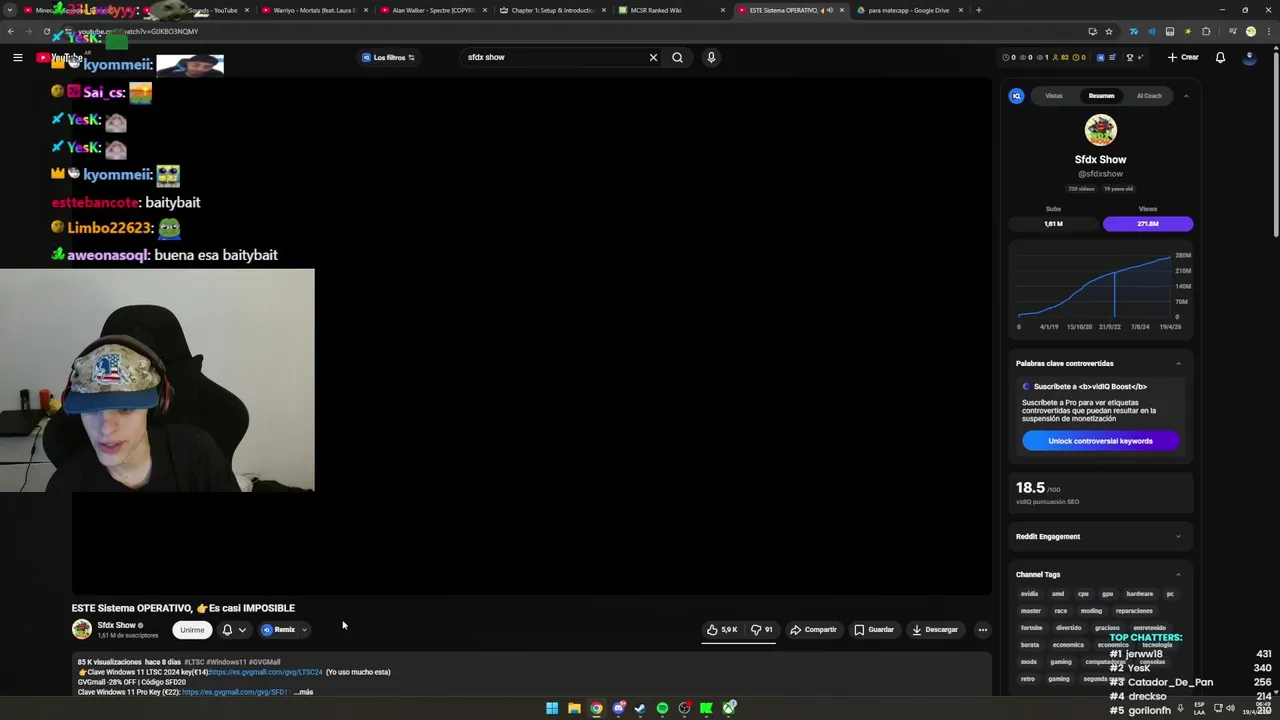Screen dimensions: 1280x720
Task: Switch to vidIQ 'AI Coach' tab
Action: point(1149,96)
